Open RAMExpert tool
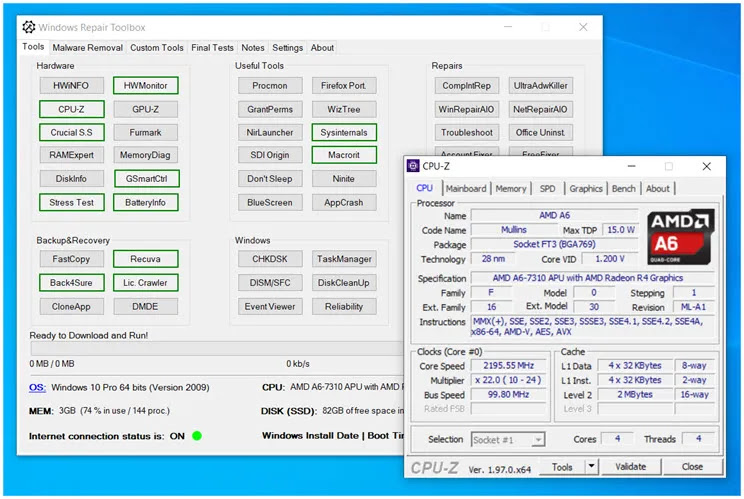Screen dimensions: 744x499 tap(71, 155)
